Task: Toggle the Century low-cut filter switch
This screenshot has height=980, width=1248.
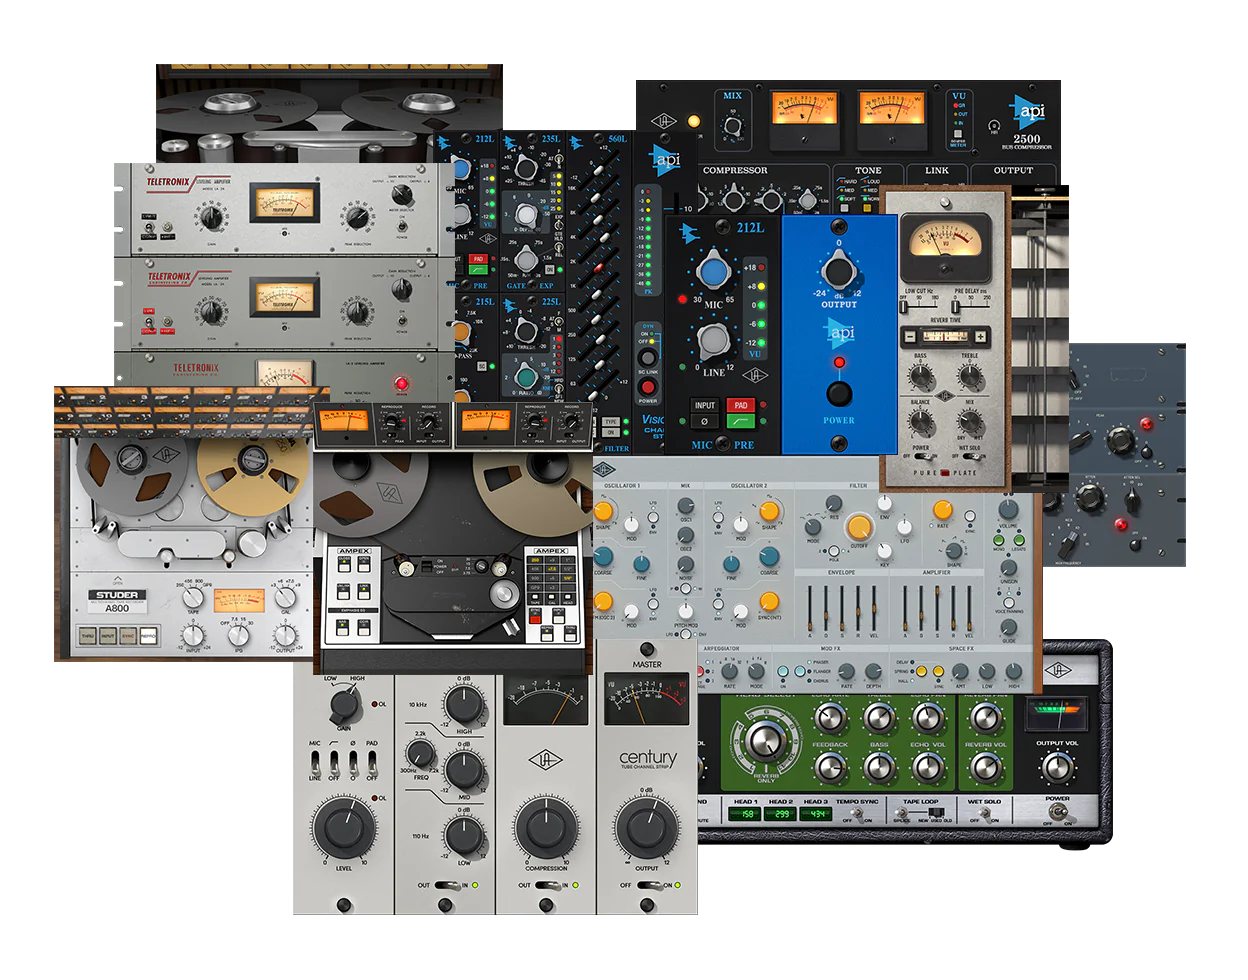Action: (x=334, y=762)
